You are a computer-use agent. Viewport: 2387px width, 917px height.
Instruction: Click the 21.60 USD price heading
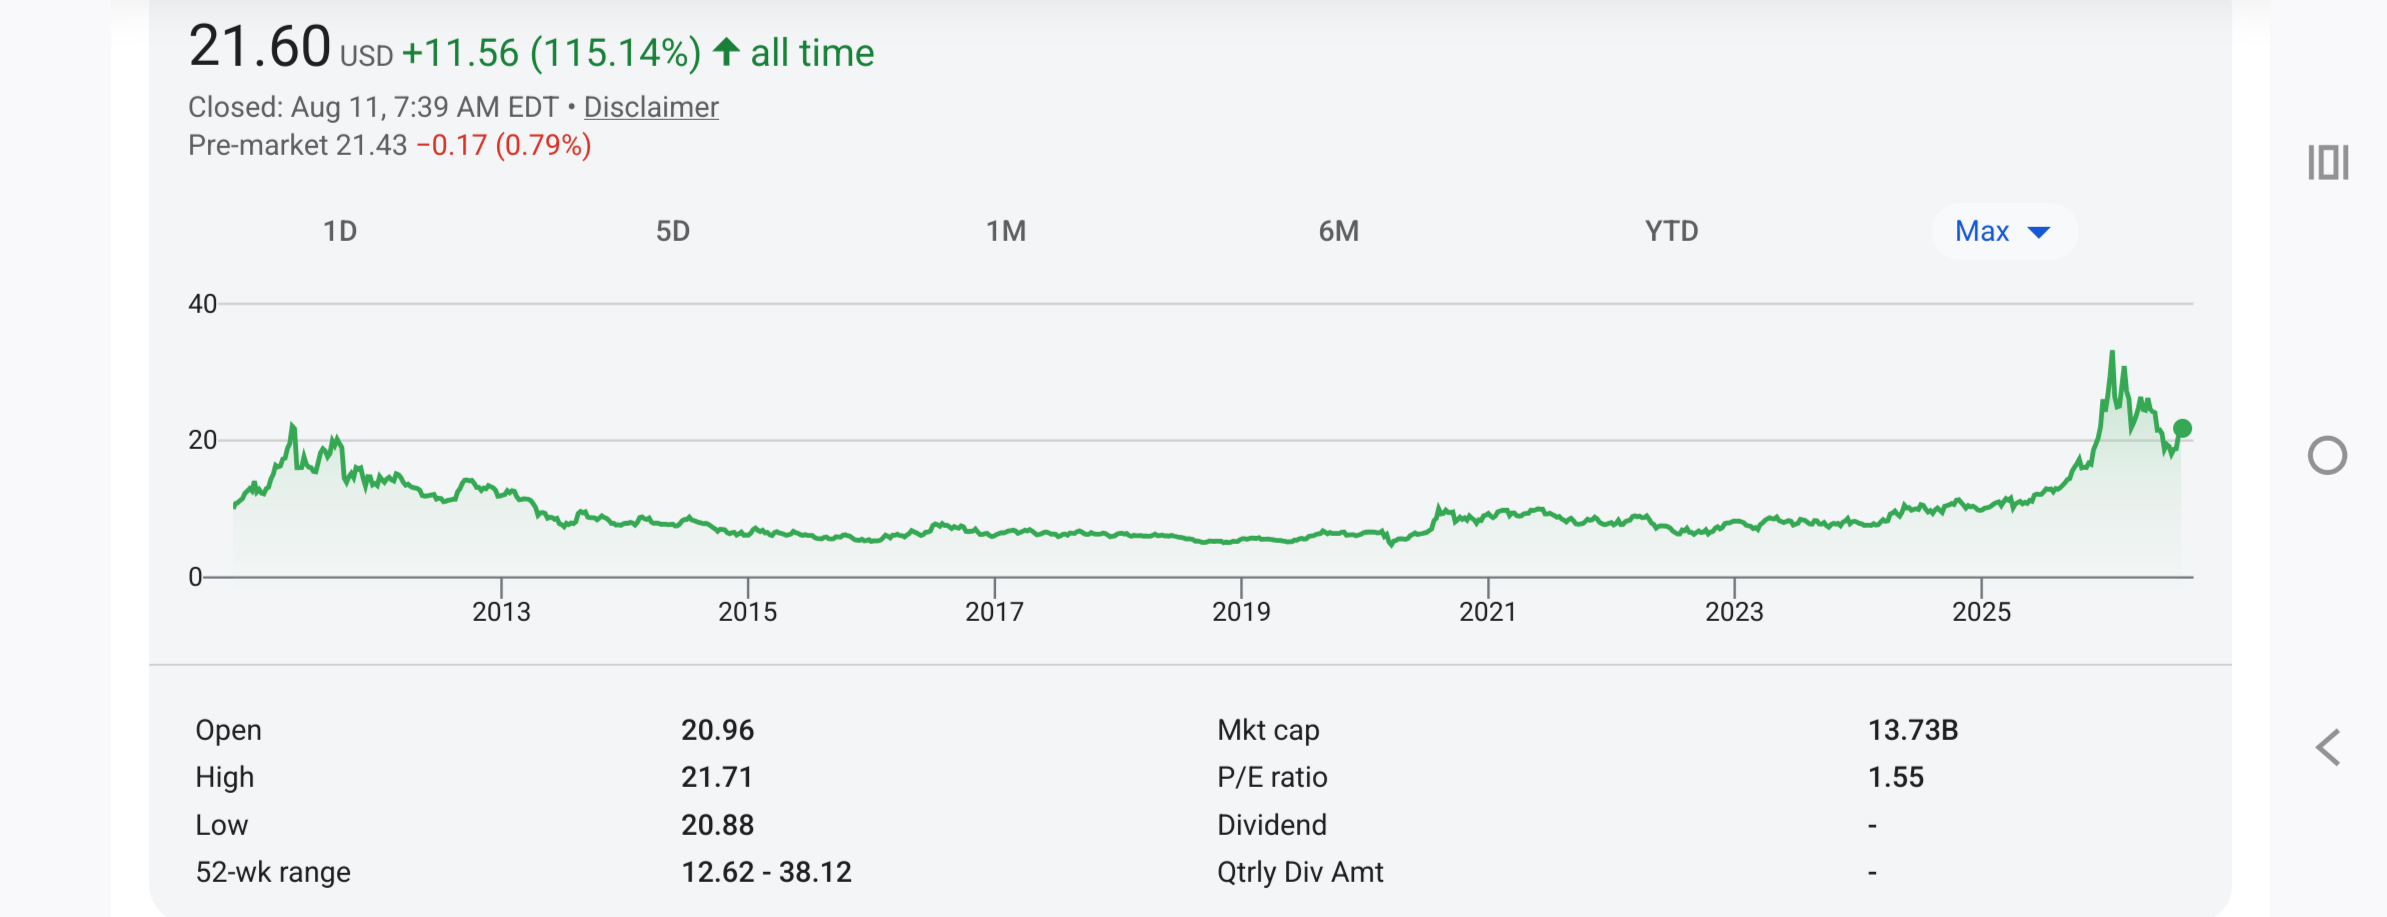pyautogui.click(x=291, y=48)
